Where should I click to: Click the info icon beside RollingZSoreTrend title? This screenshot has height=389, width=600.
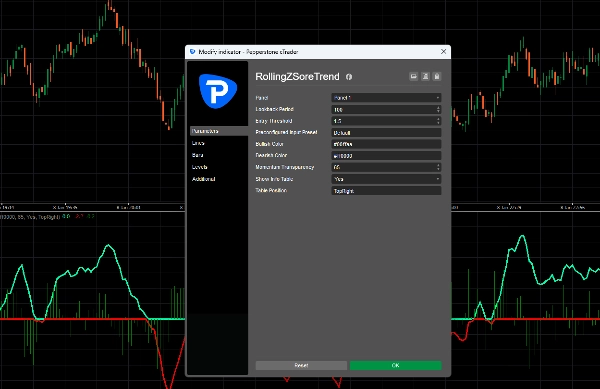pos(349,77)
